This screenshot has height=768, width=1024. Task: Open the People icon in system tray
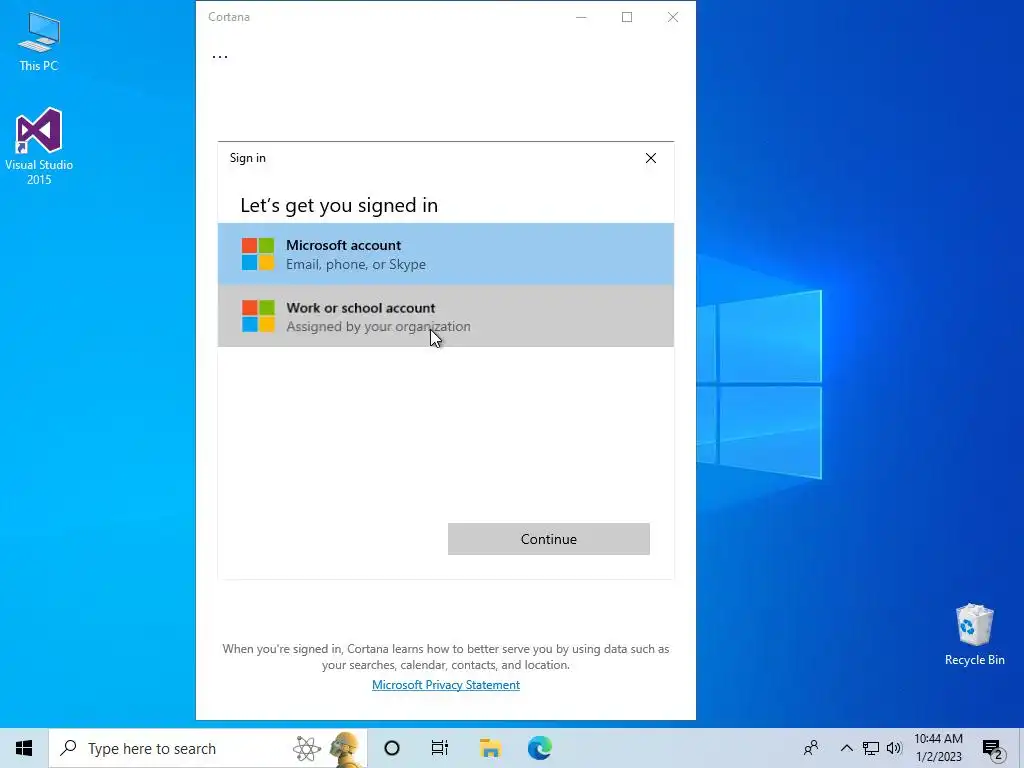(x=811, y=748)
